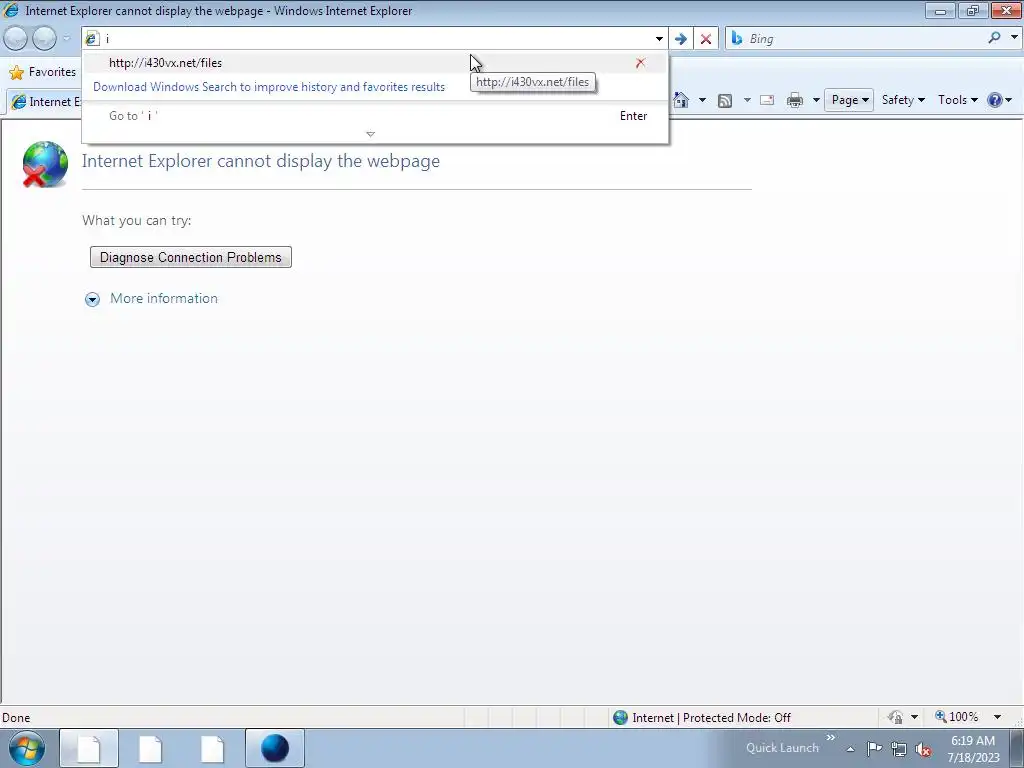Open the zoom level dropdown arrow
1024x768 pixels.
click(997, 717)
